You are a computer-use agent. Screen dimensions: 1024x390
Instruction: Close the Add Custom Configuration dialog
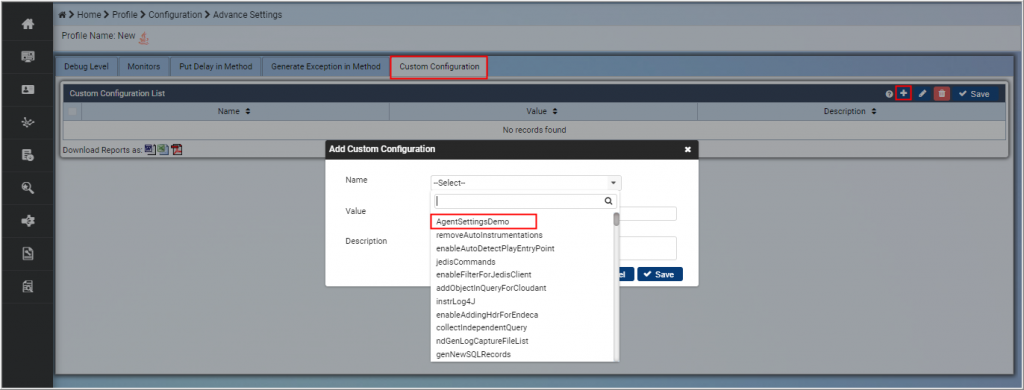[687, 149]
